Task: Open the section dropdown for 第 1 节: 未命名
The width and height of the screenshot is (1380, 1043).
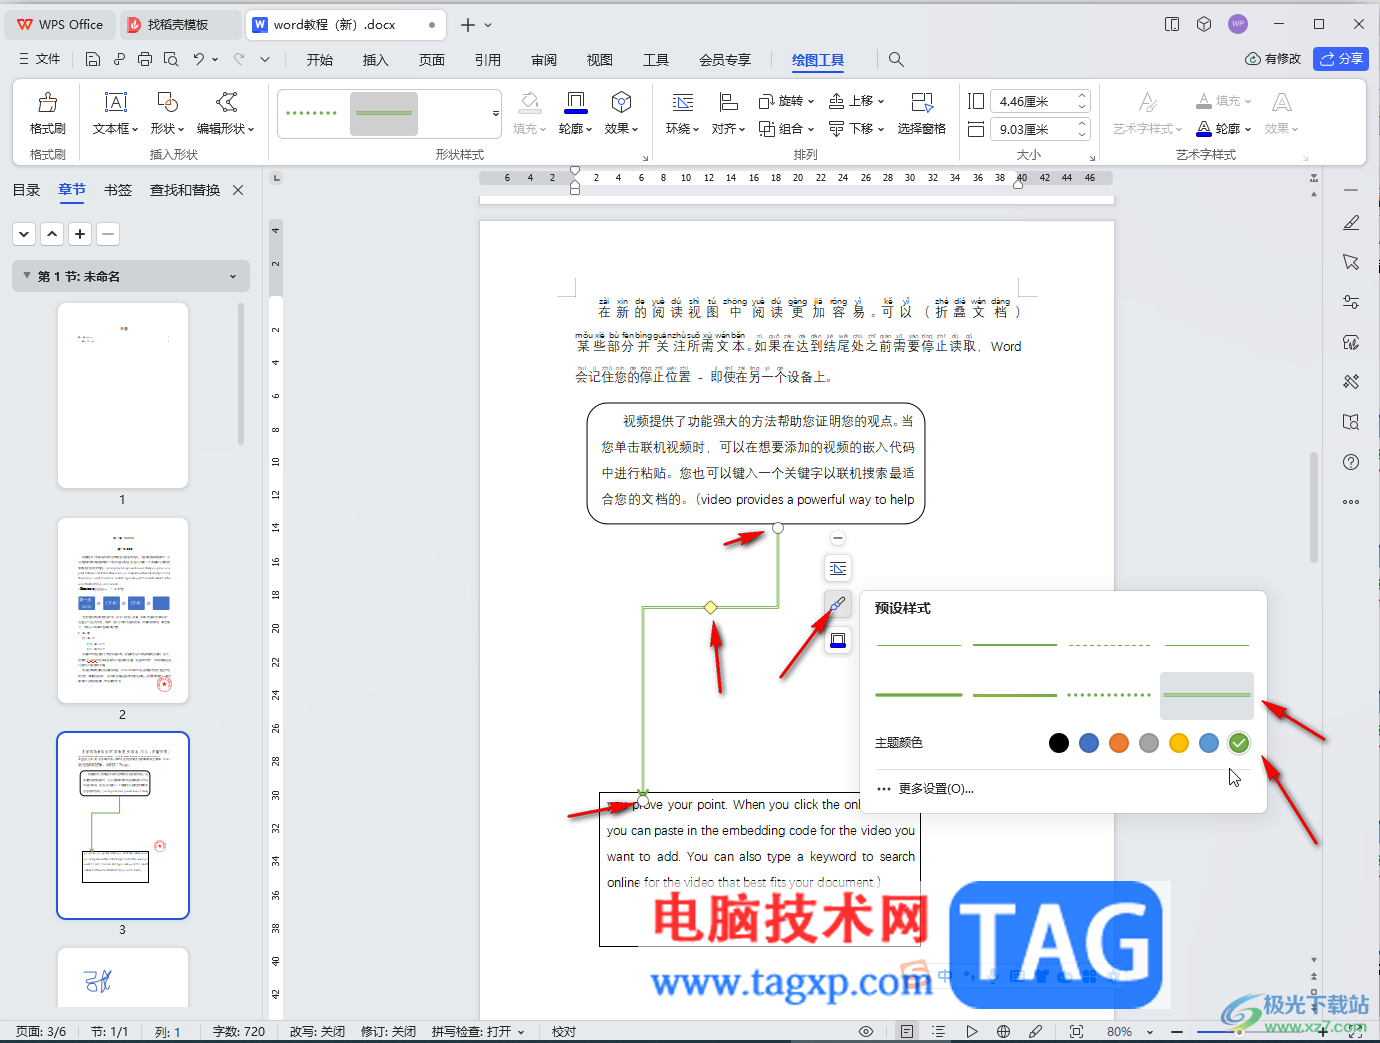Action: click(233, 277)
